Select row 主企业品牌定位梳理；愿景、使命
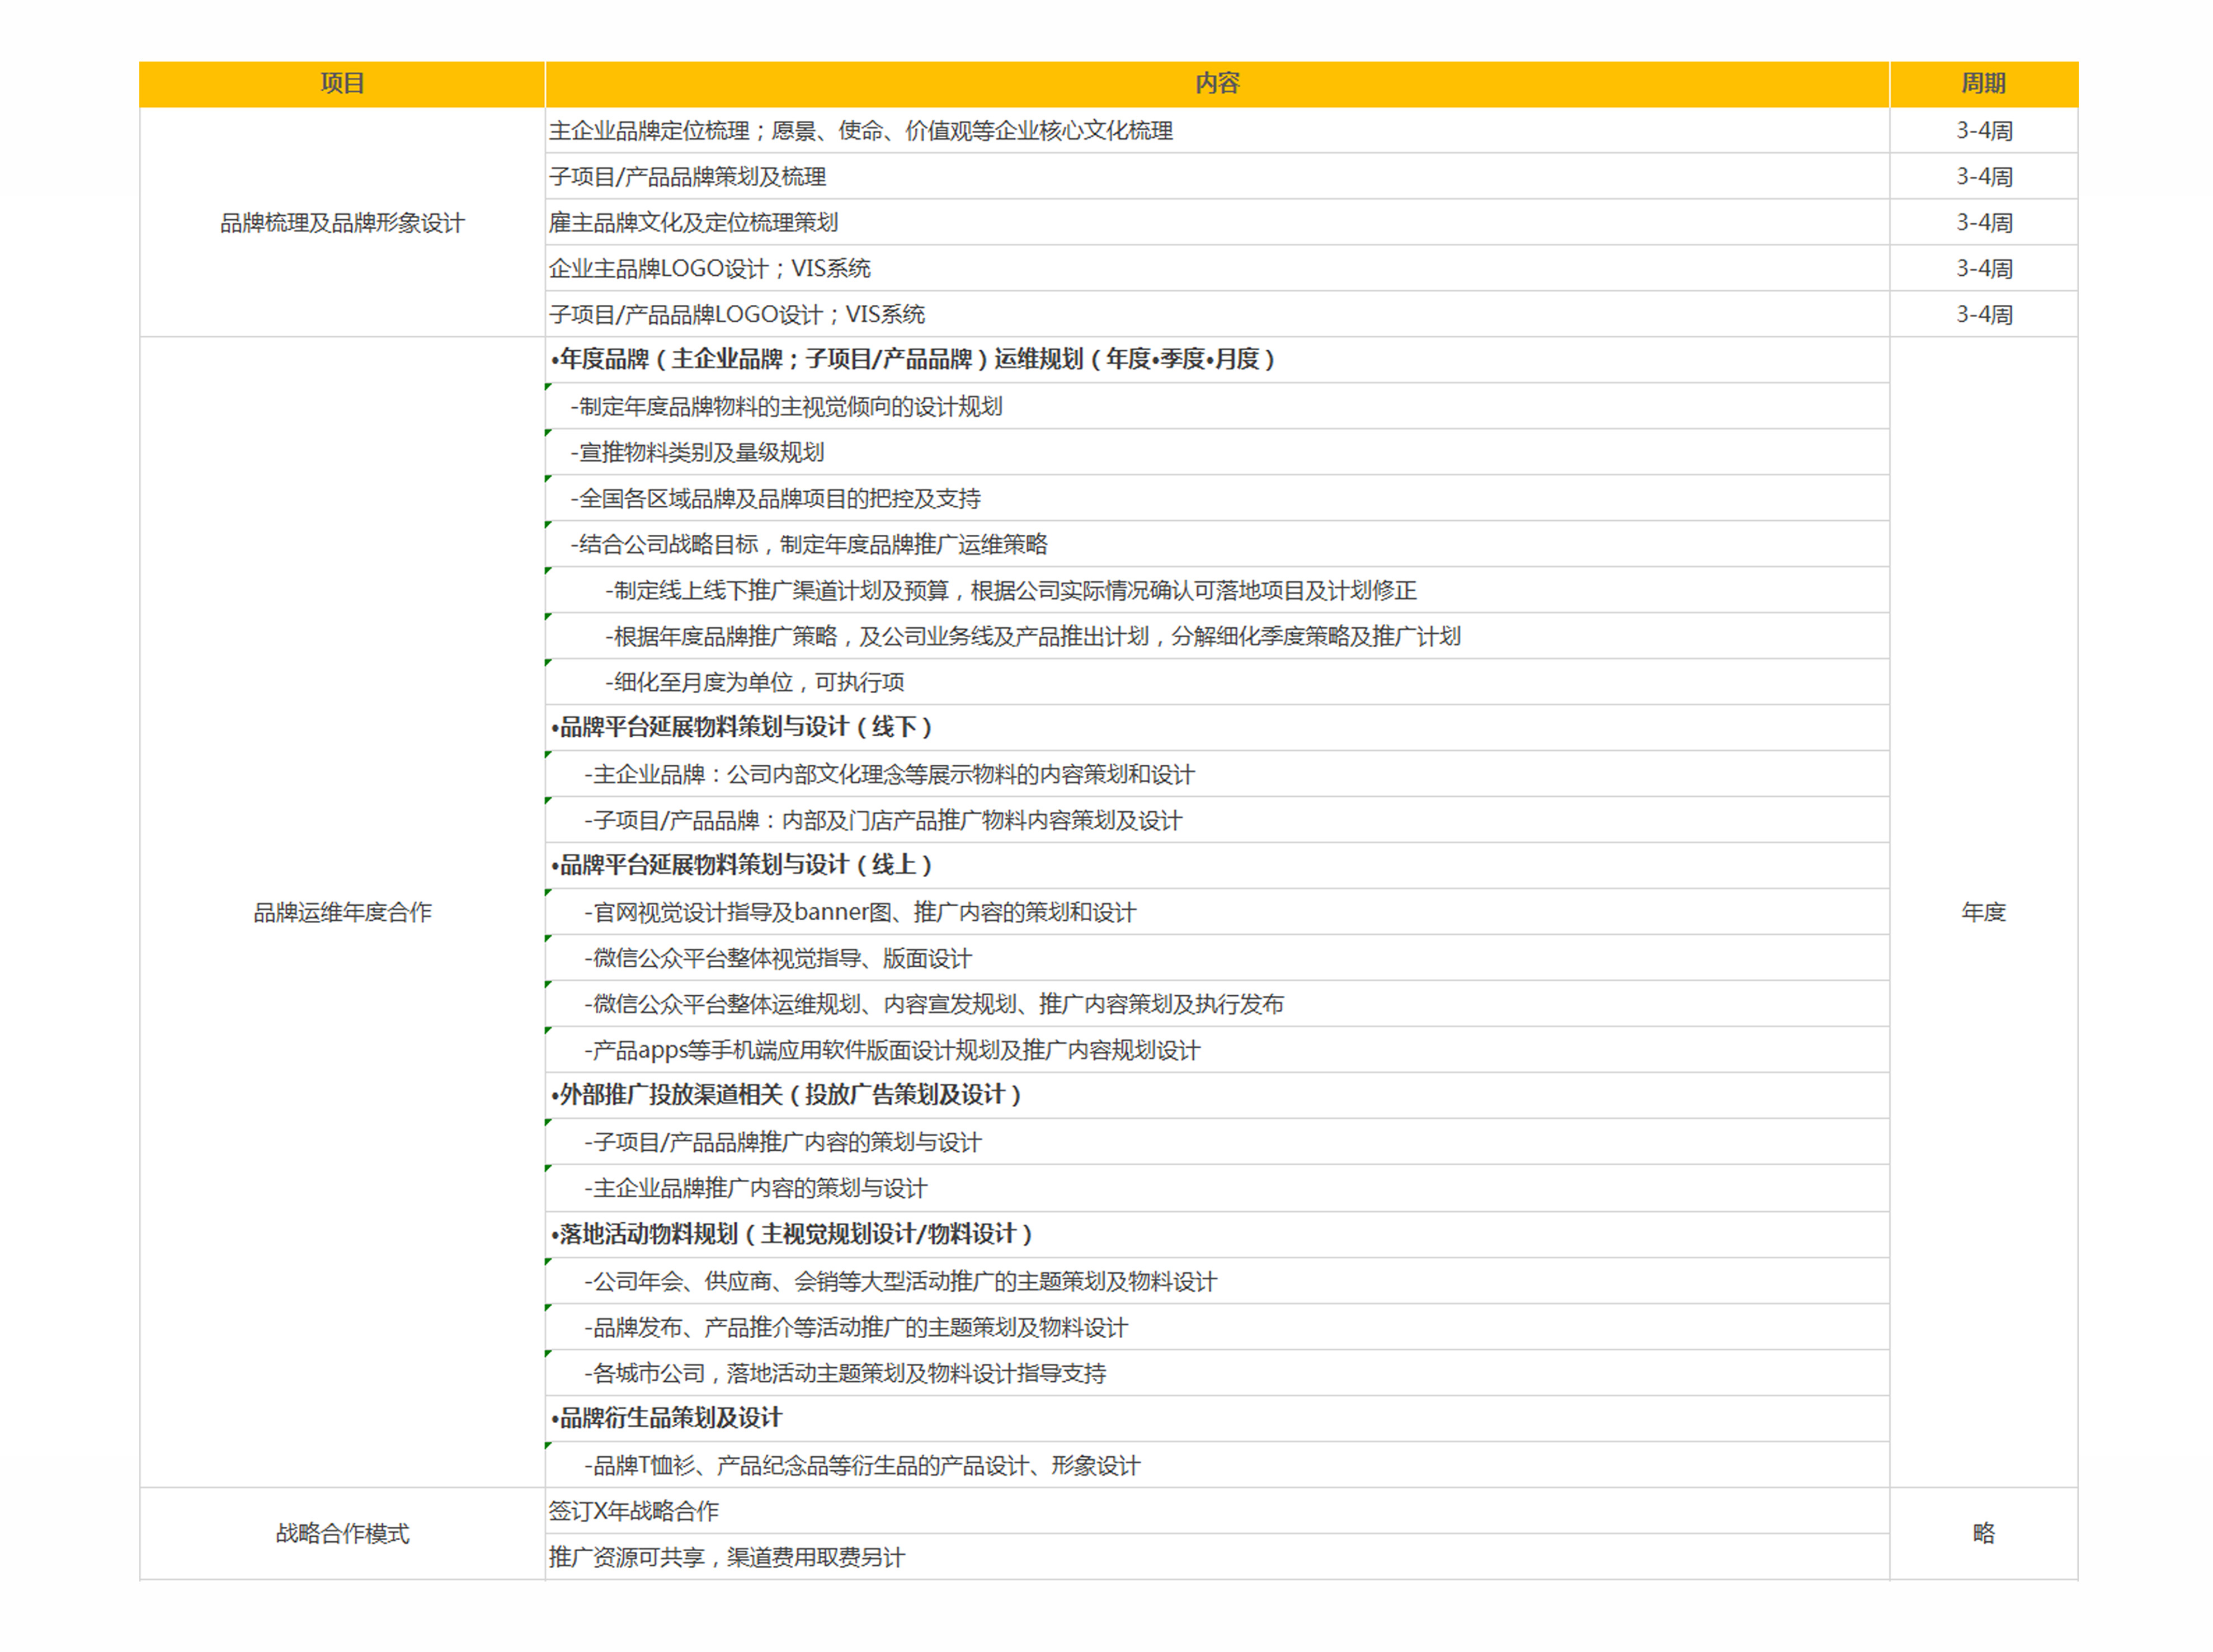The image size is (2213, 1652). [x=1217, y=130]
